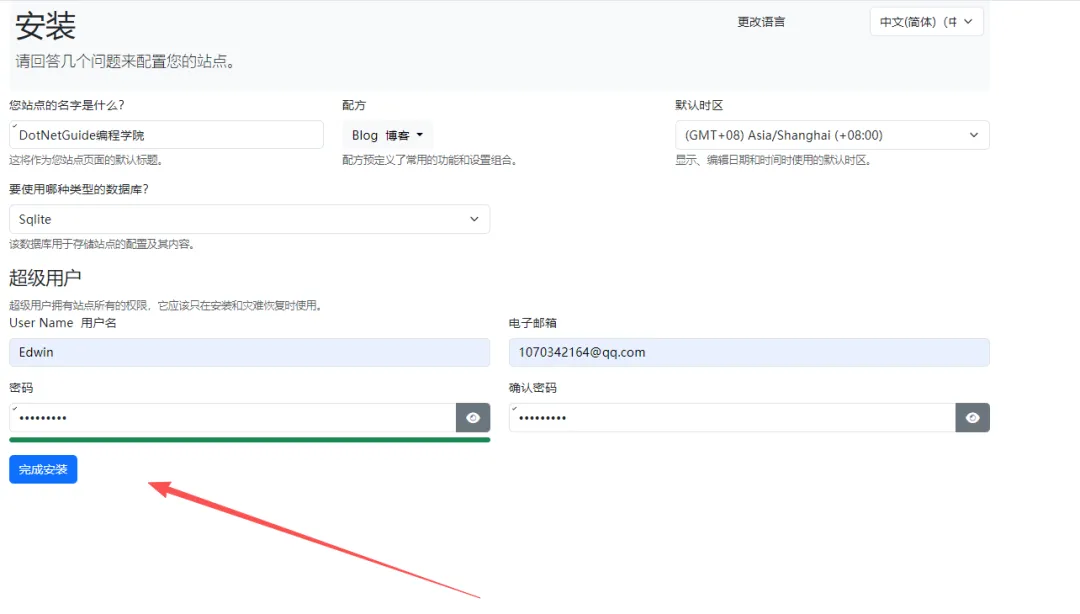1080x614 pixels.
Task: Focus the 确认密码 confirm password input
Action: coord(731,418)
